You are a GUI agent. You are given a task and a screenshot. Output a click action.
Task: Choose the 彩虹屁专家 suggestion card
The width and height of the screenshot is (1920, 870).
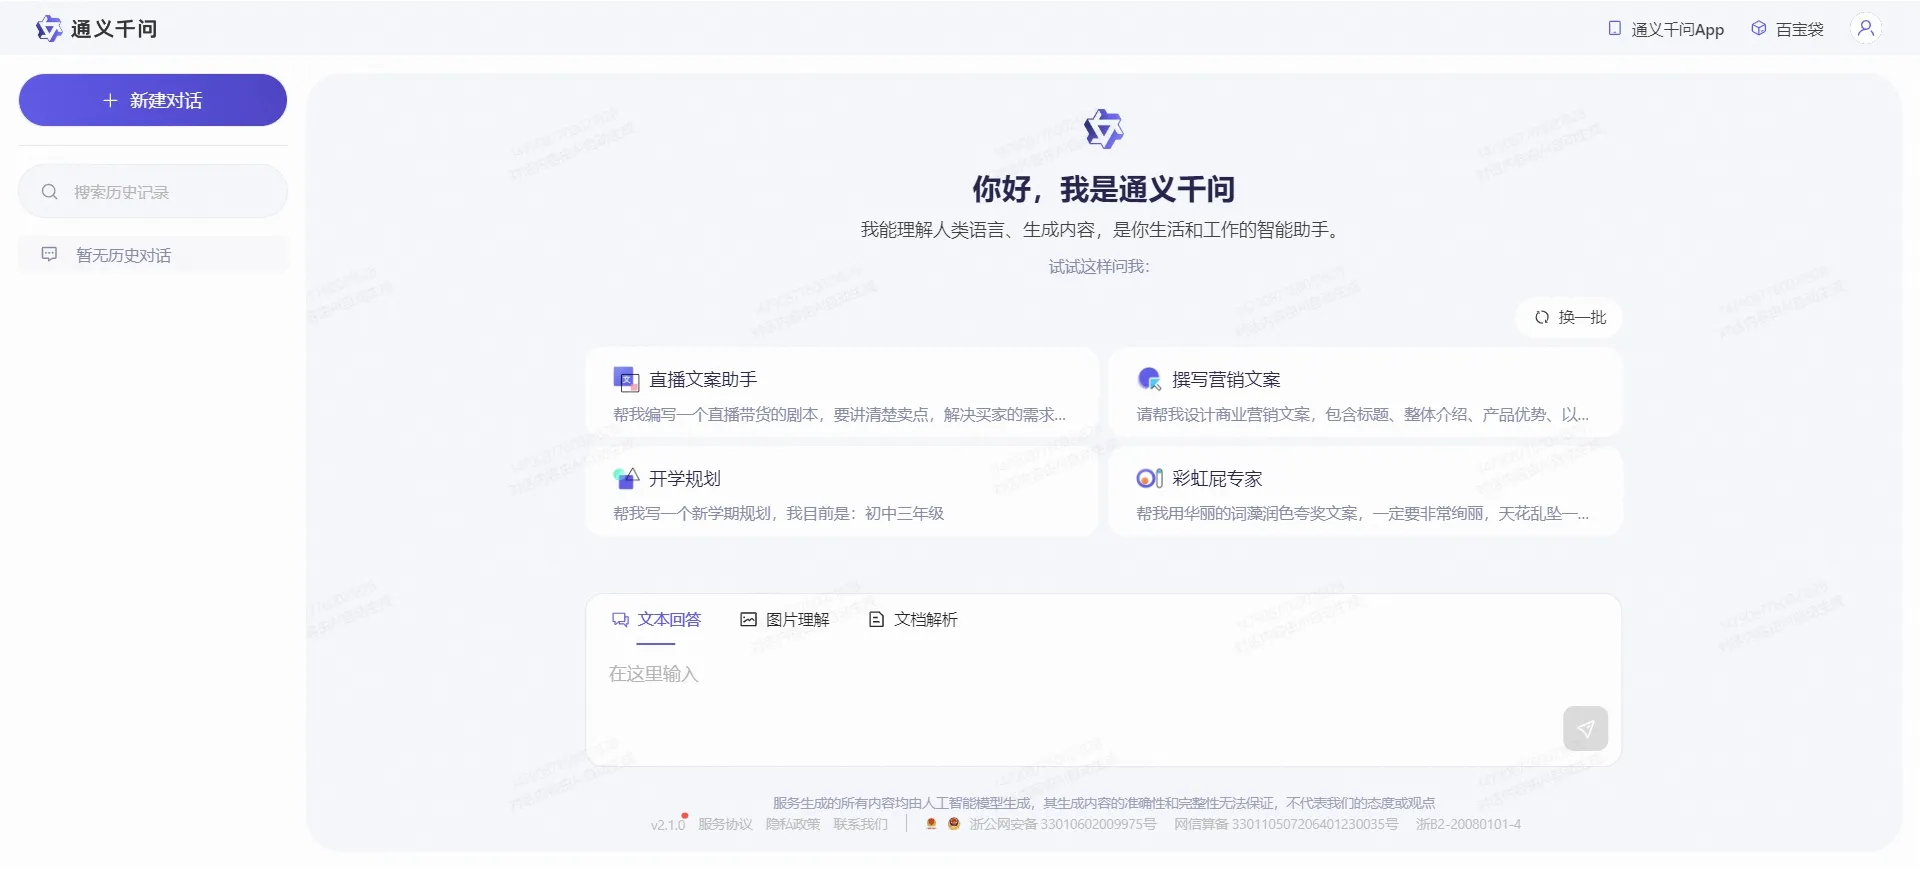[1365, 491]
